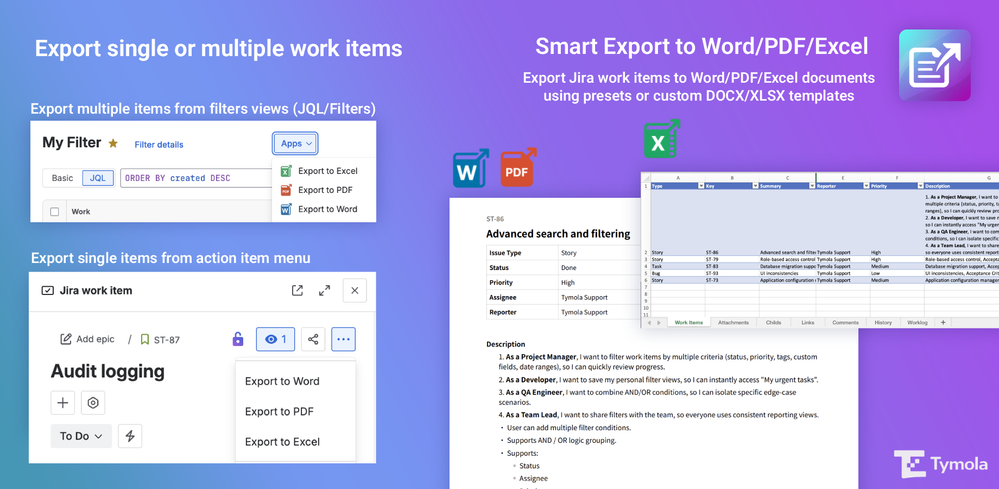Switch to the History sheet tab
Image resolution: width=999 pixels, height=489 pixels.
click(883, 322)
